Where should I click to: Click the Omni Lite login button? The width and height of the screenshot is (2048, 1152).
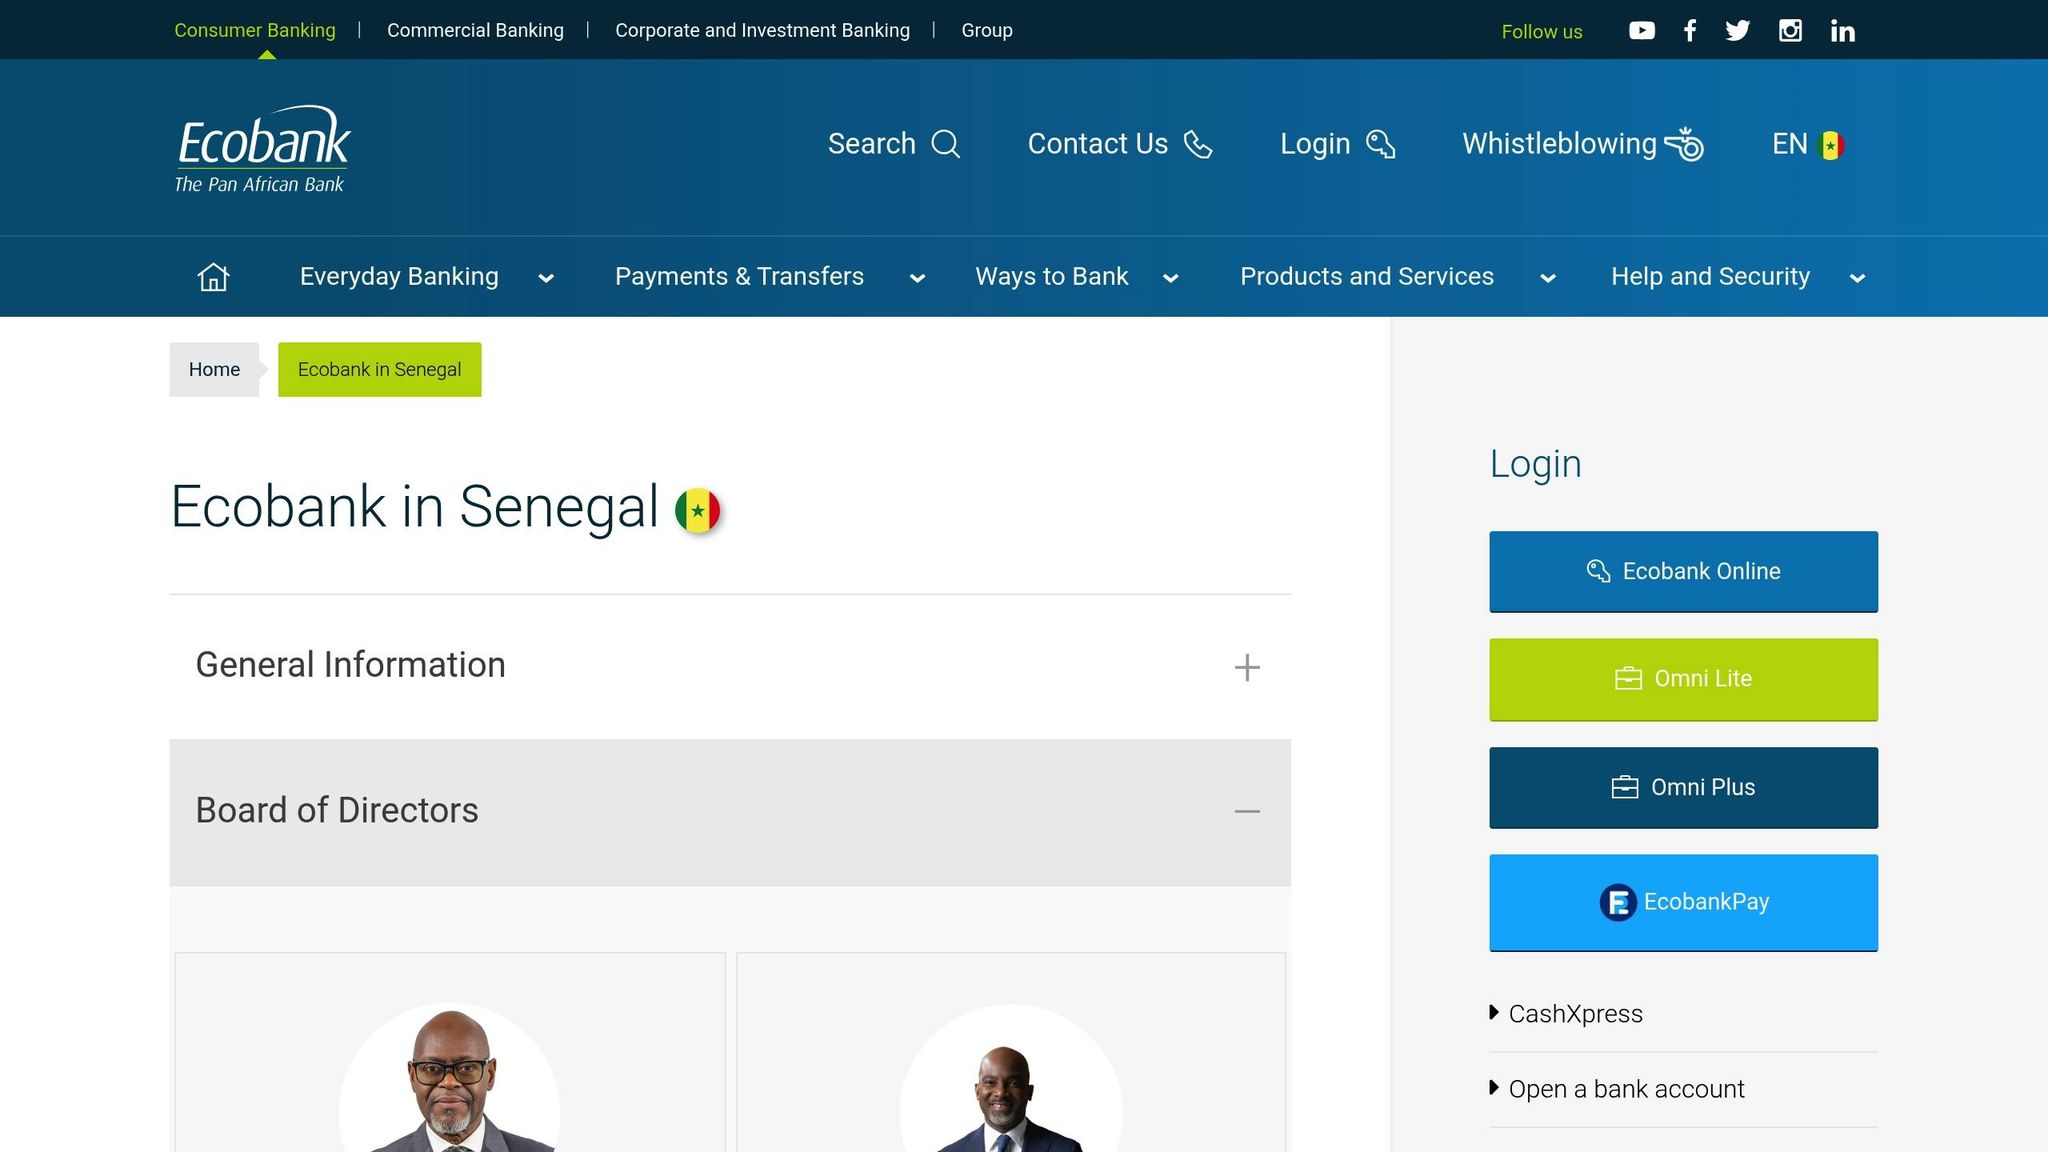1683,678
